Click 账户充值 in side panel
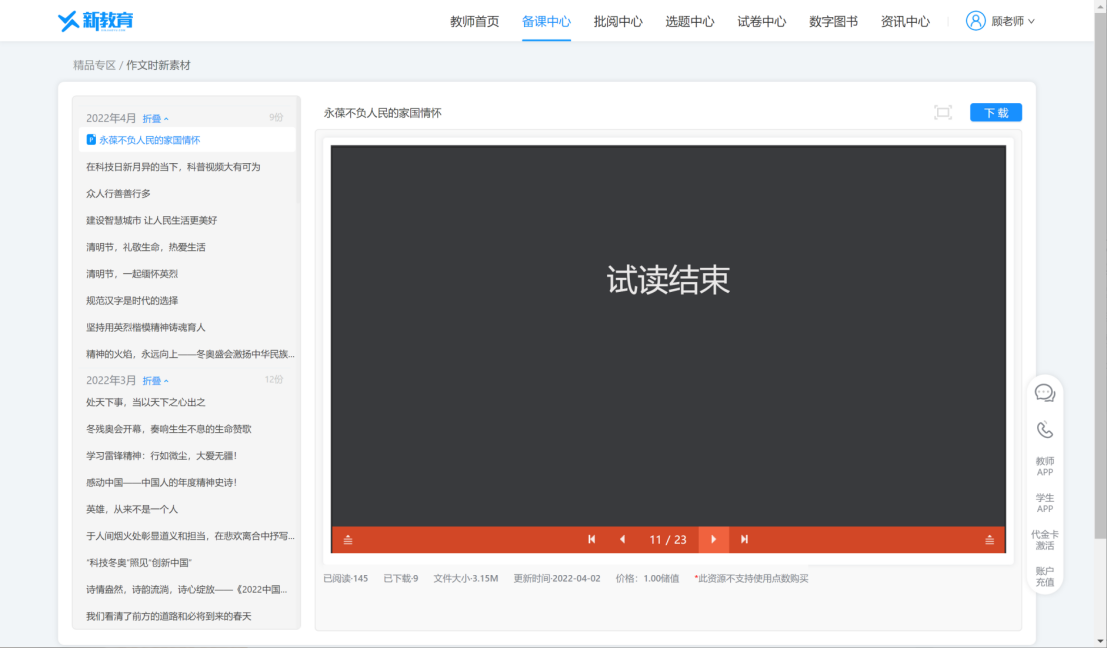1108x648 pixels. point(1044,577)
